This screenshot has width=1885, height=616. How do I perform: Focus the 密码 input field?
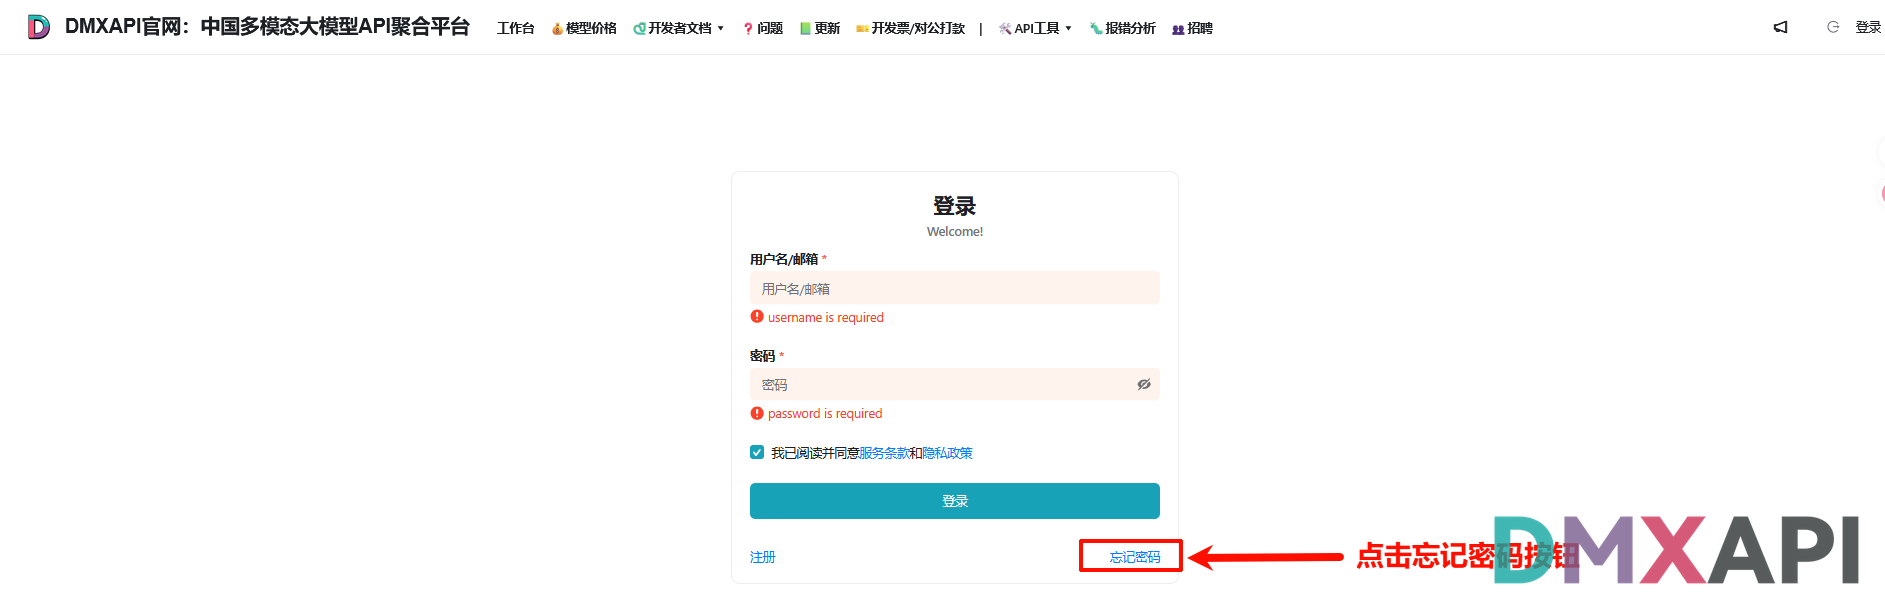tap(955, 384)
